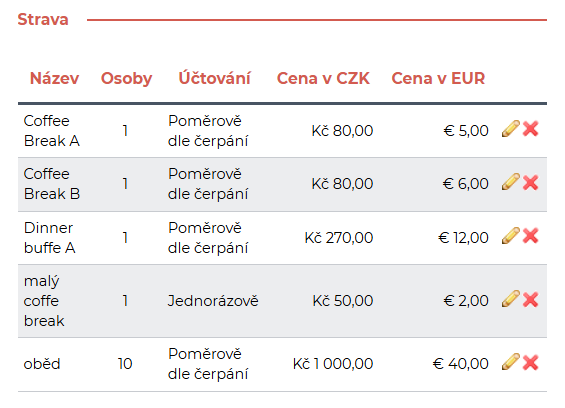Select the Strava section heading
This screenshot has height=408, width=565.
click(43, 19)
